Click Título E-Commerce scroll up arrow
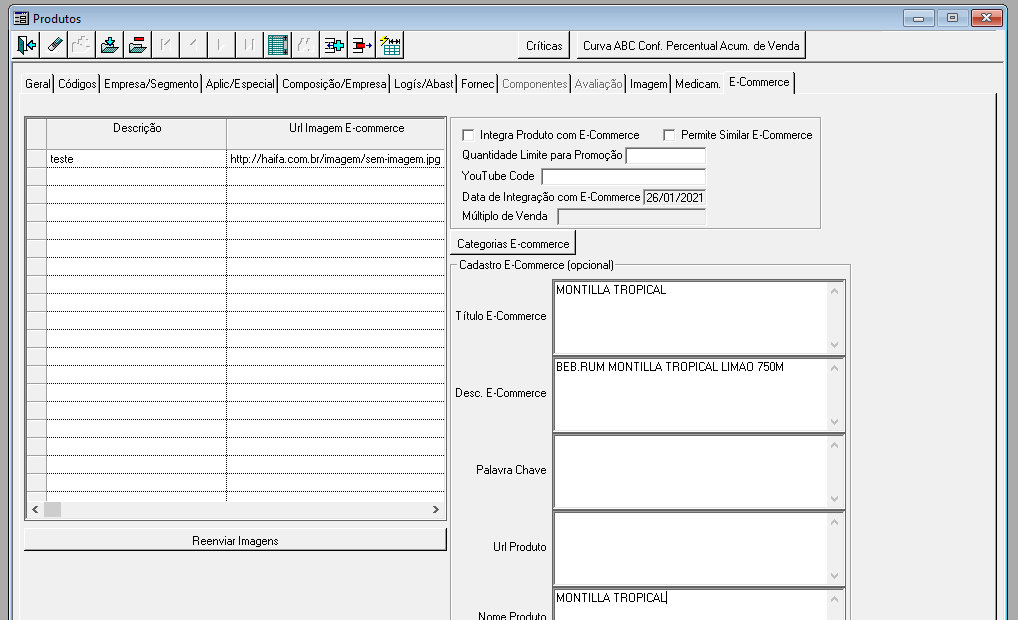The image size is (1018, 620). (834, 291)
